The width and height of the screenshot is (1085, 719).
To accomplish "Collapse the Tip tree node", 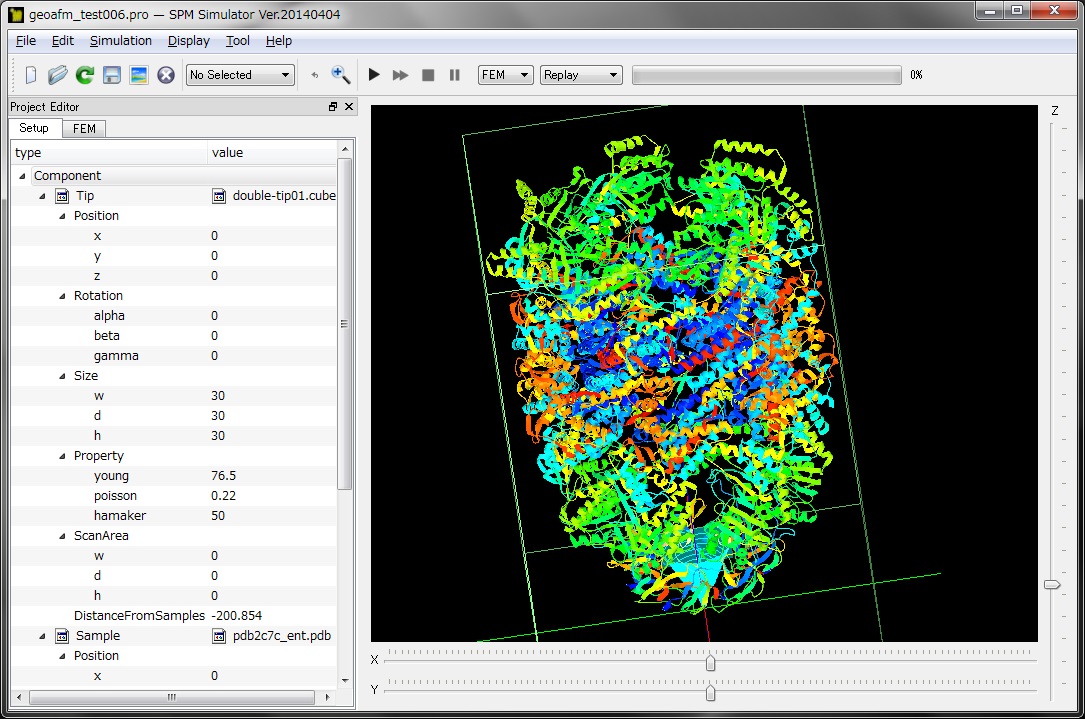I will [42, 196].
